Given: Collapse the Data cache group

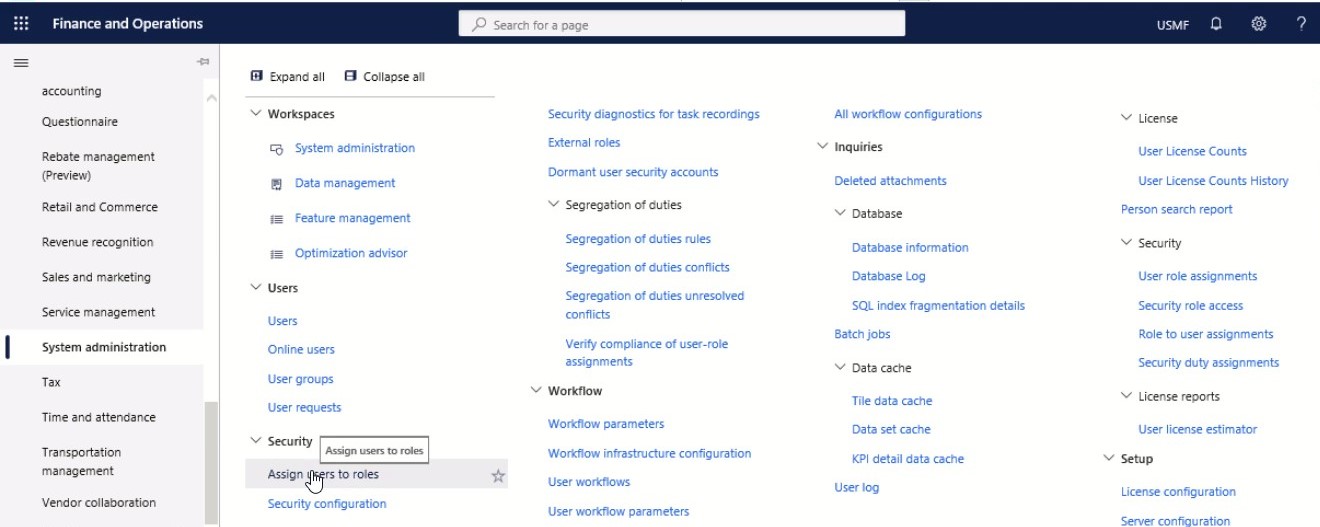Looking at the screenshot, I should (841, 368).
